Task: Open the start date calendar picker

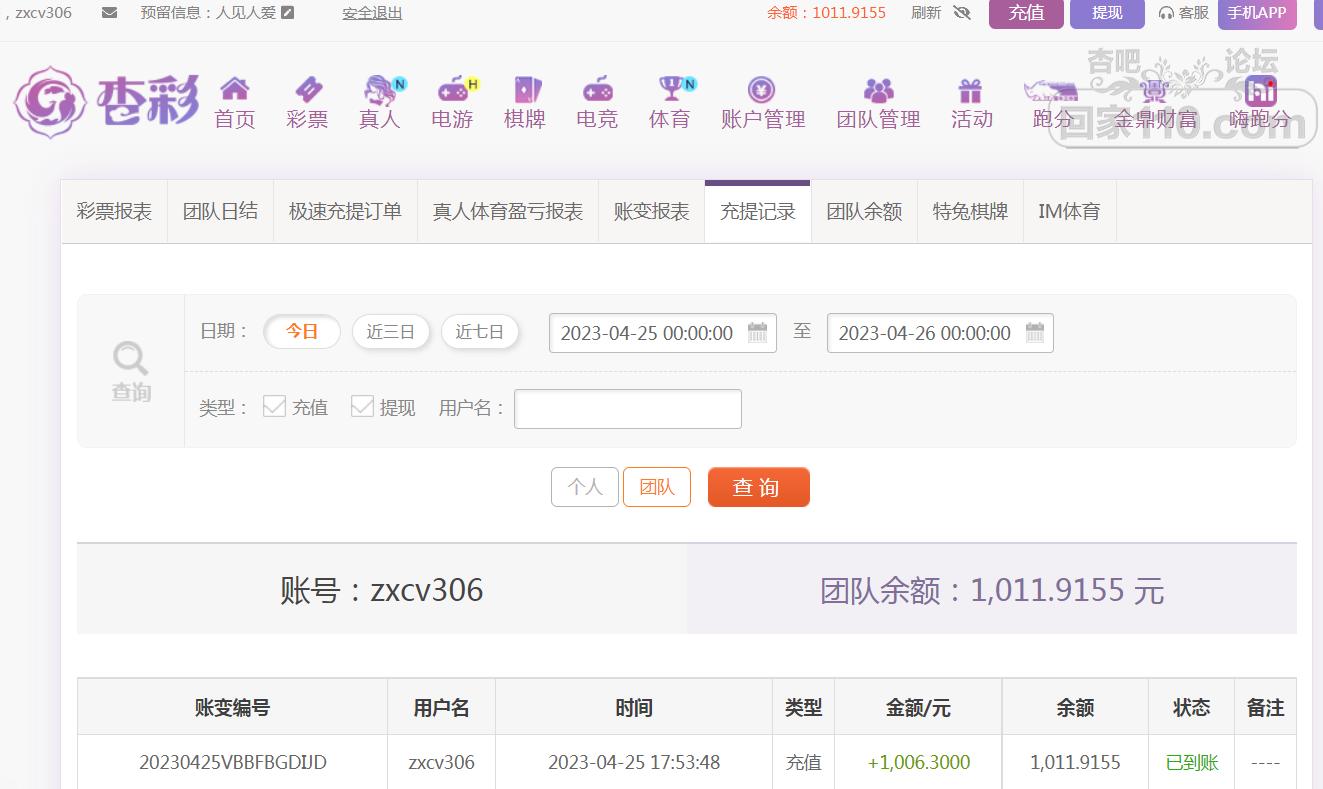Action: 757,333
